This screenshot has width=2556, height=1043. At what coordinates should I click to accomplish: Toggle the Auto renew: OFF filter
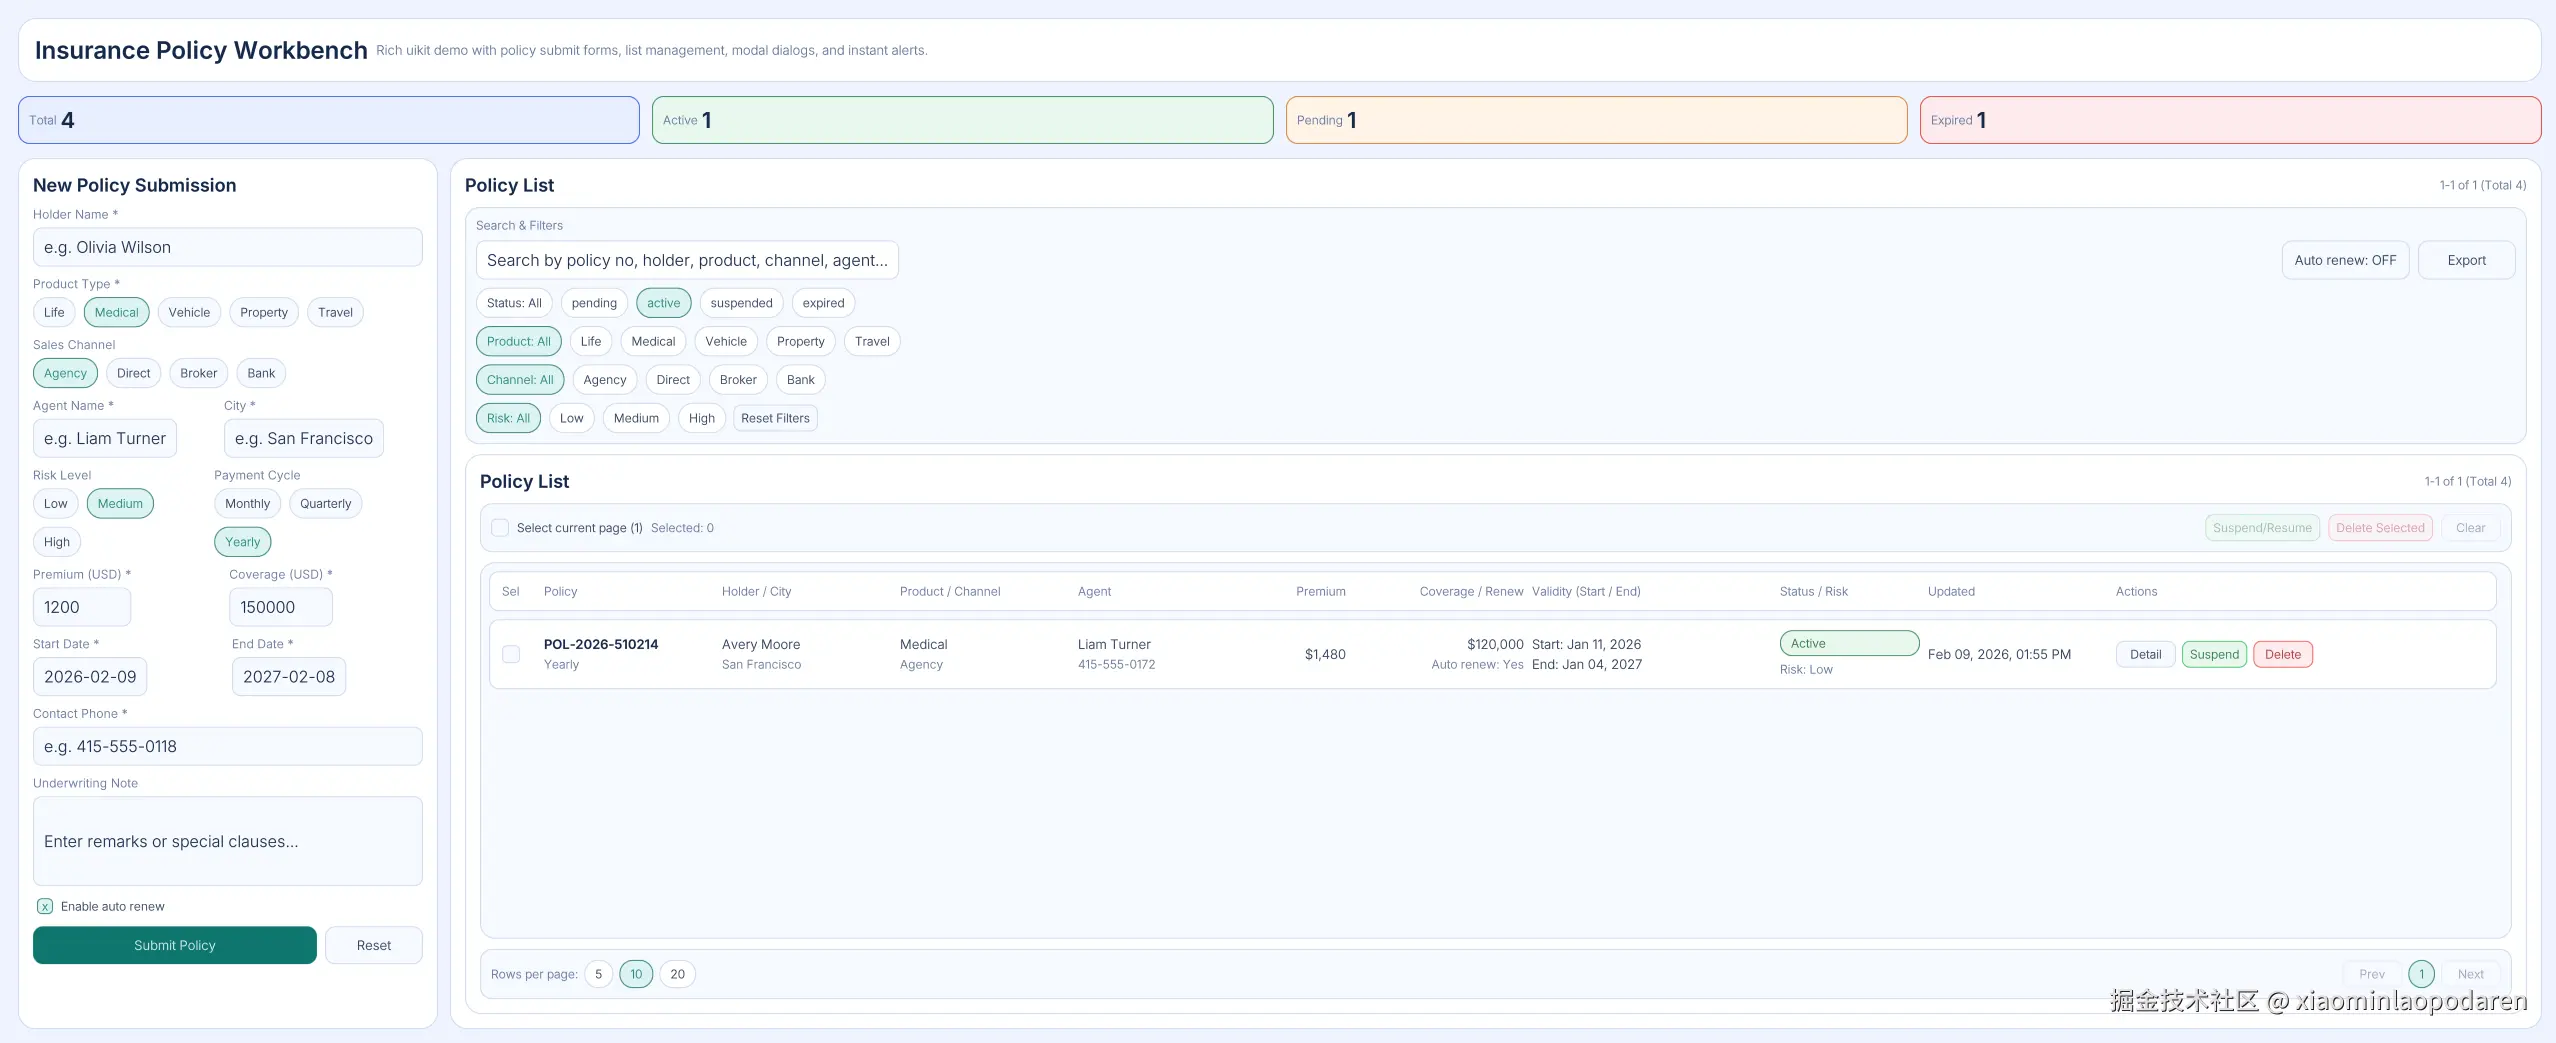pyautogui.click(x=2345, y=260)
